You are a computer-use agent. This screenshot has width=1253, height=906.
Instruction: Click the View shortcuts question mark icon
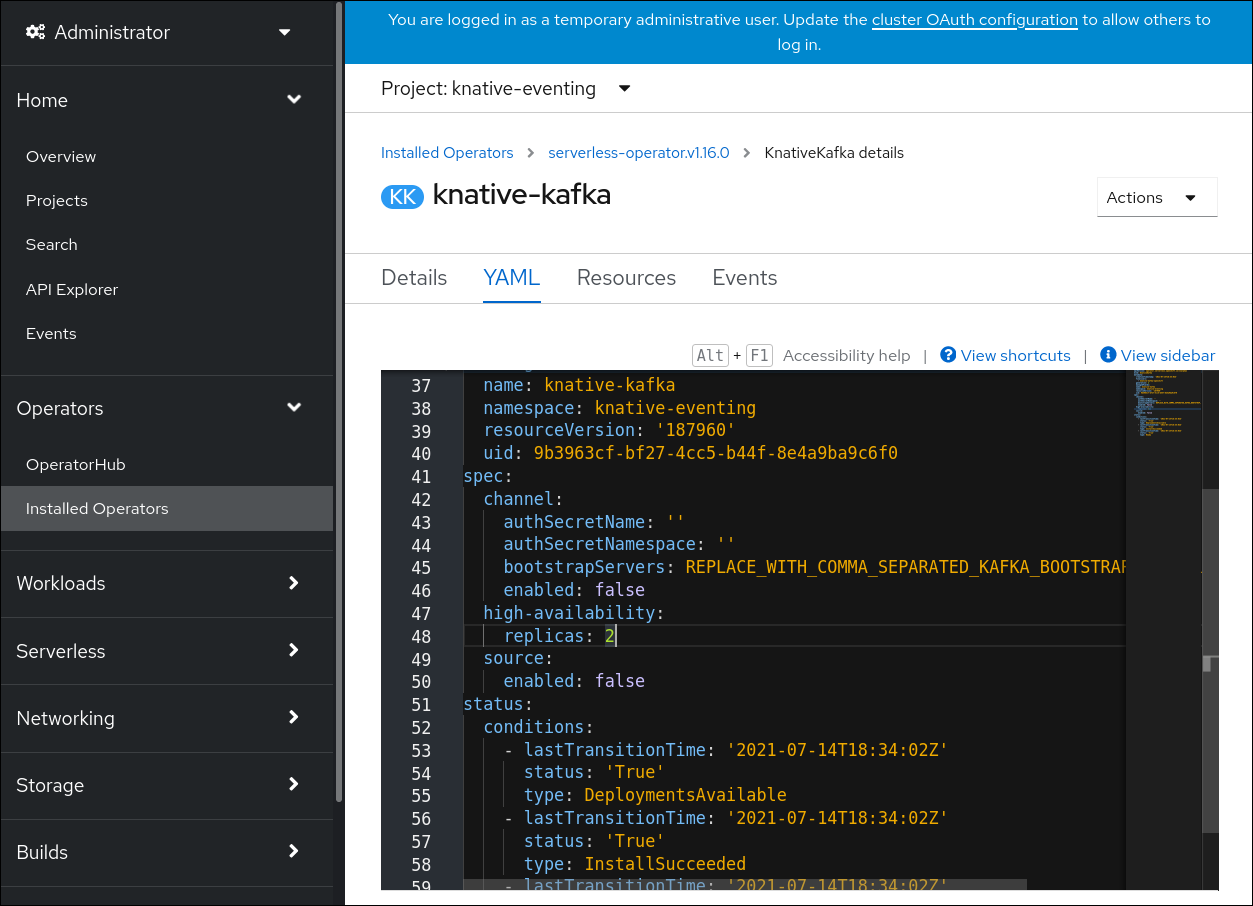click(x=948, y=355)
